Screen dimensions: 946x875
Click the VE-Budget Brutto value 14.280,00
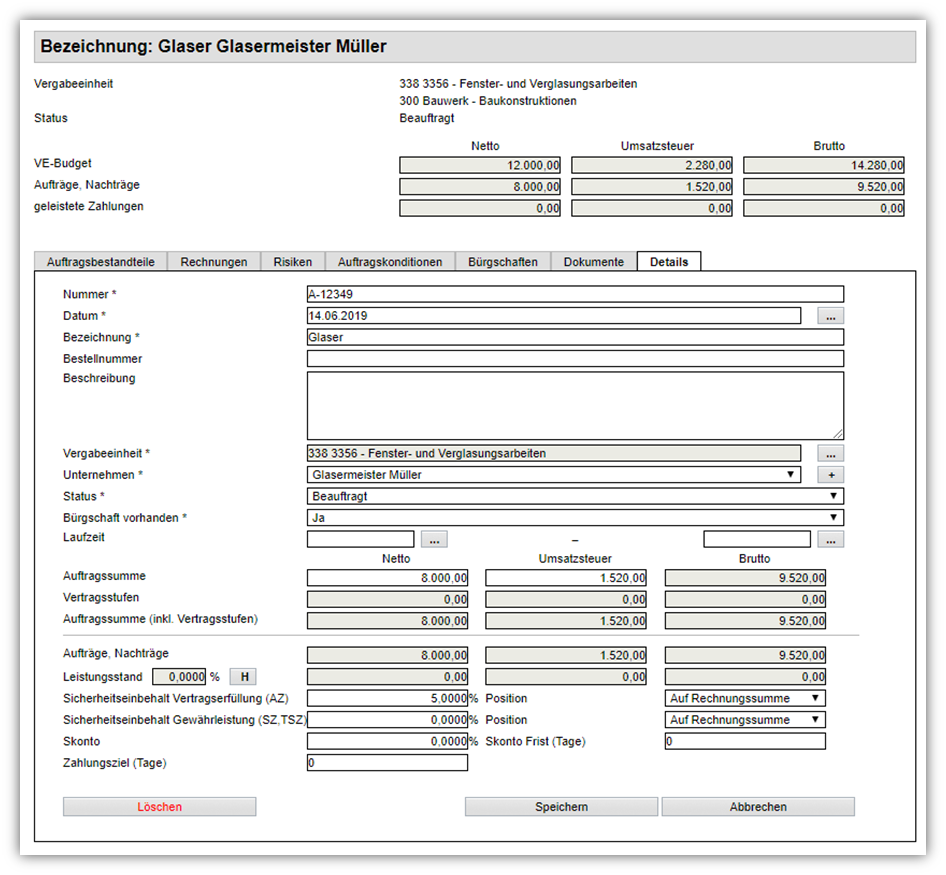(824, 165)
